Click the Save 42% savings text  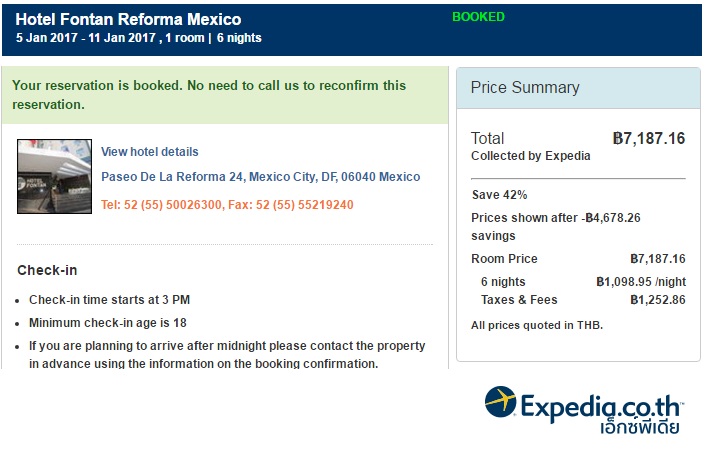click(x=499, y=195)
